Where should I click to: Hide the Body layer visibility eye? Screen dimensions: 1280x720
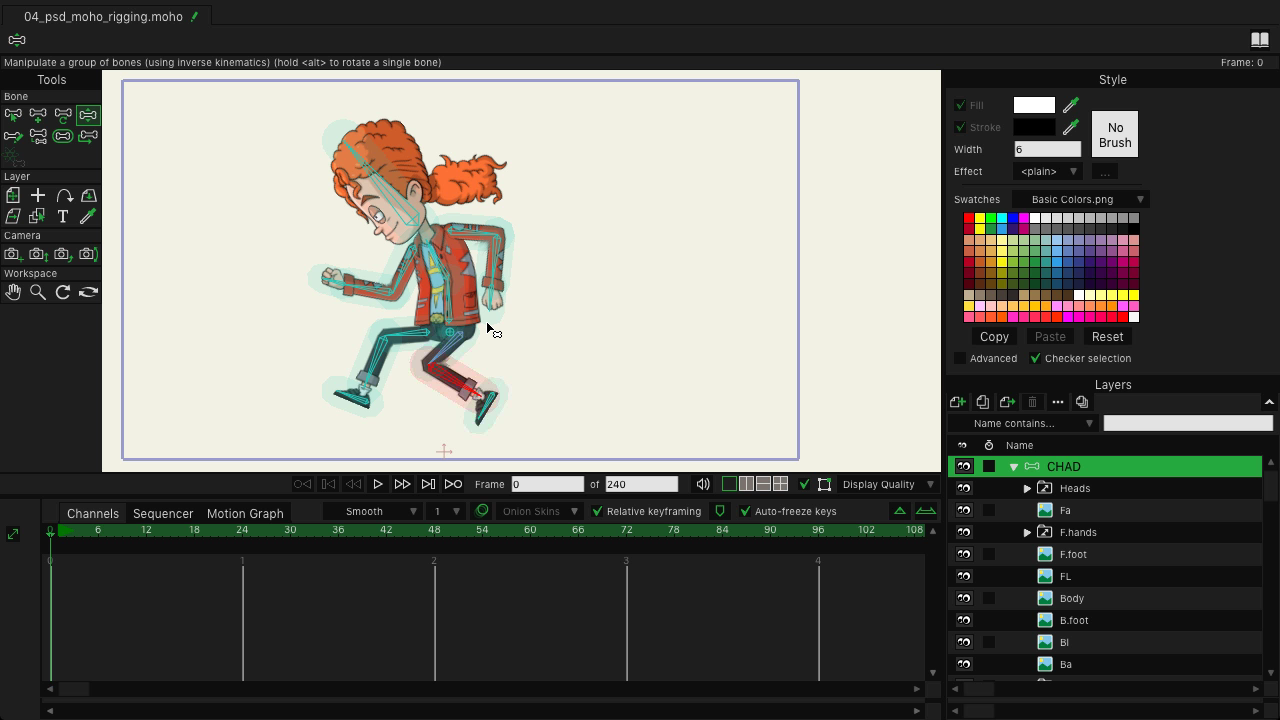coord(964,598)
